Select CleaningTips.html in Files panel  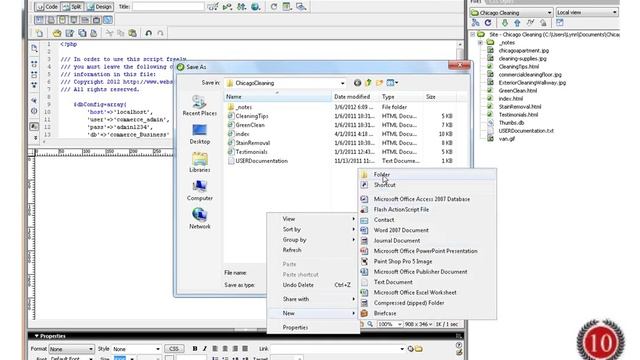tap(518, 67)
